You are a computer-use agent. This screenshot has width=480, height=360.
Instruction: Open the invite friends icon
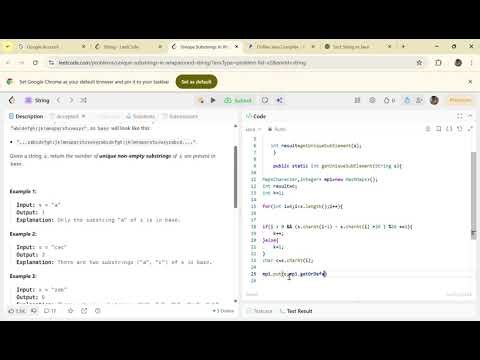[419, 100]
